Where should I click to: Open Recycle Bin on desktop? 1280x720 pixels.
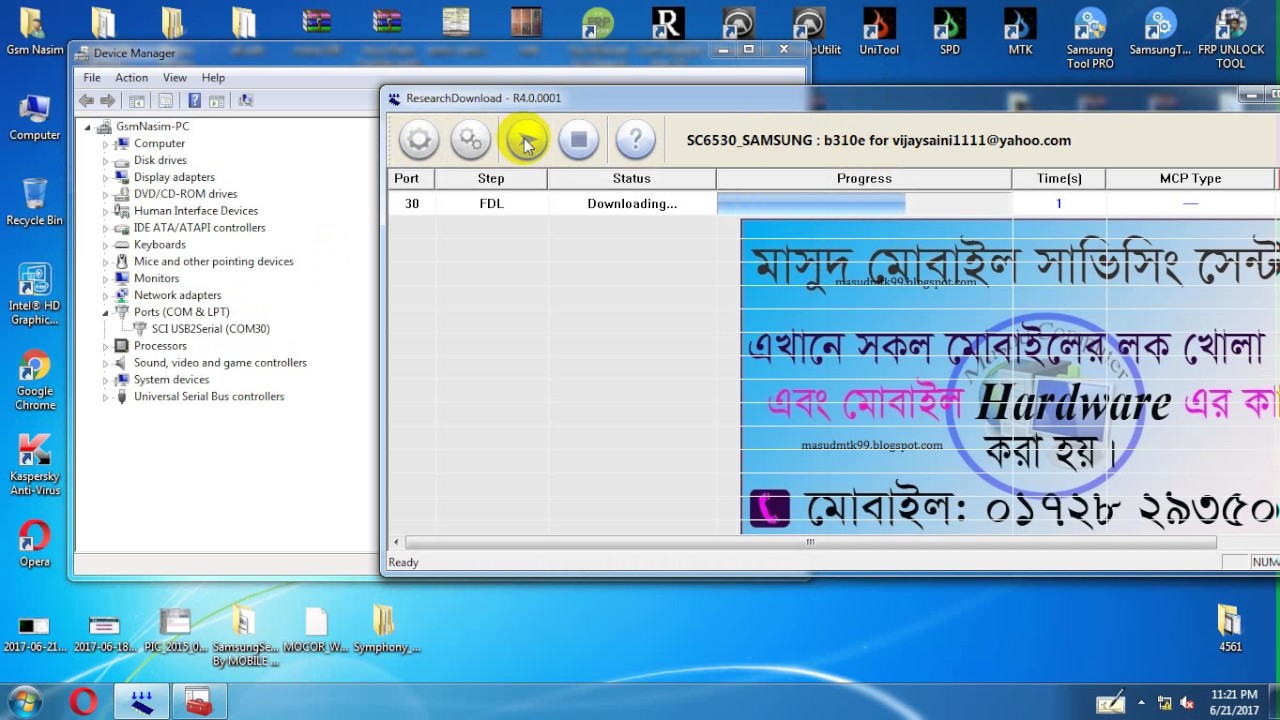tap(35, 203)
